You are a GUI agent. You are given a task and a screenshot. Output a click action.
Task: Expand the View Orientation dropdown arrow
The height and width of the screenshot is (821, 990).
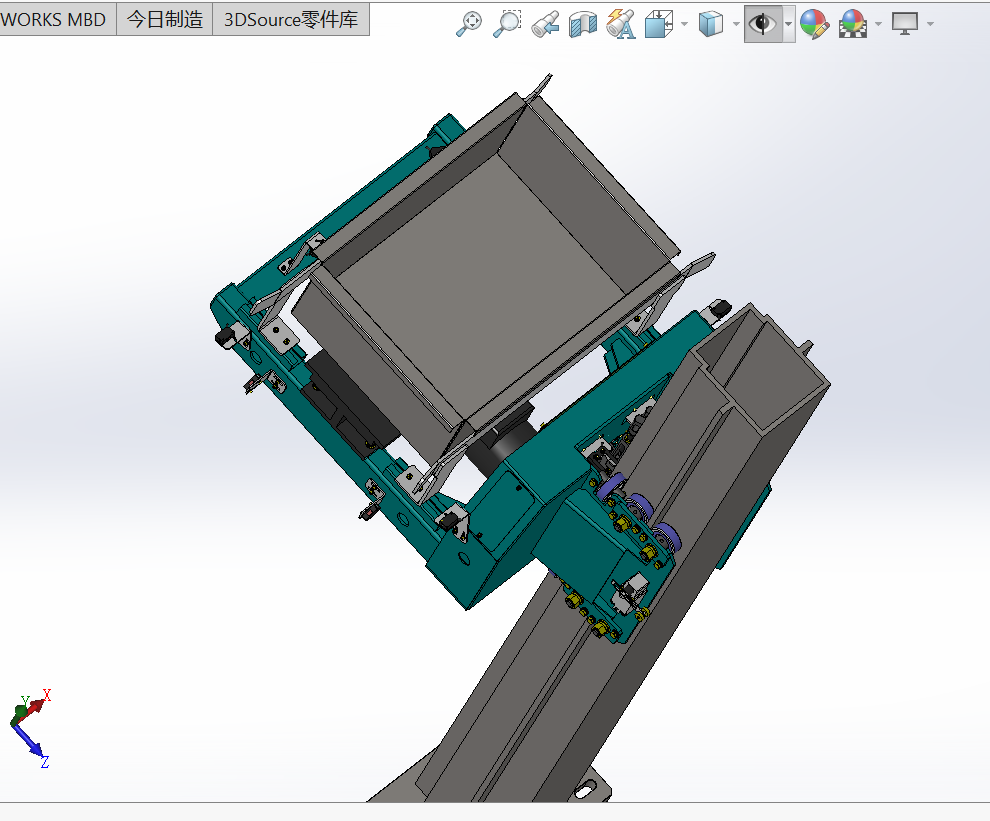pyautogui.click(x=684, y=24)
